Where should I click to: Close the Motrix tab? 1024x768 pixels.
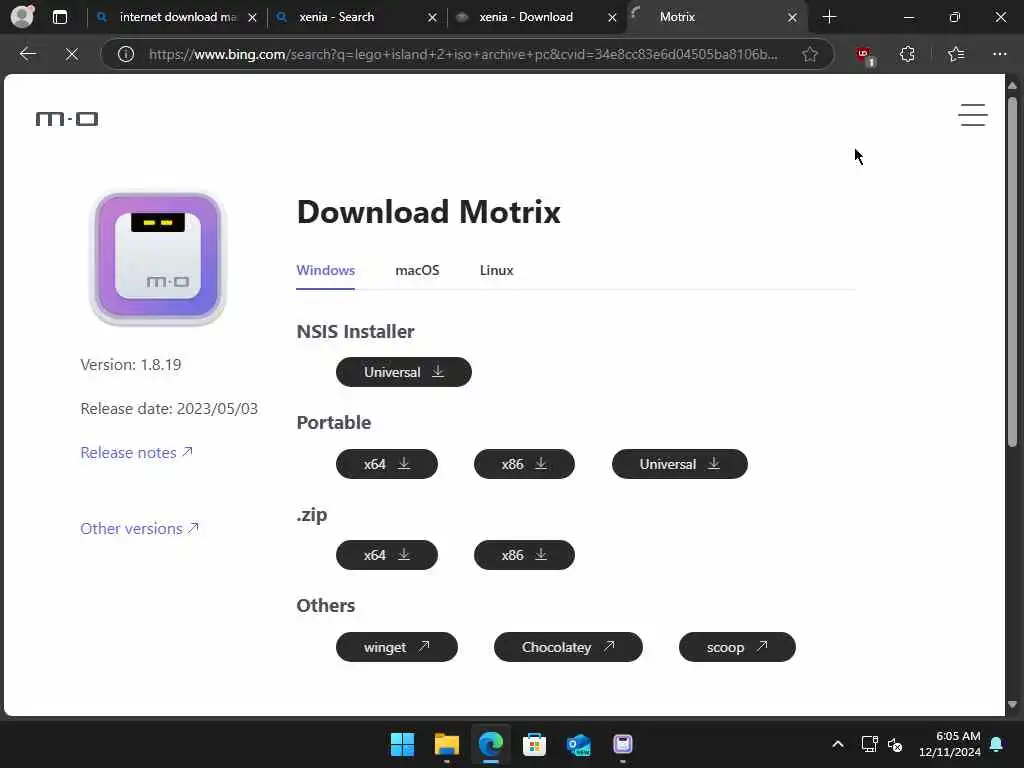[x=792, y=18]
